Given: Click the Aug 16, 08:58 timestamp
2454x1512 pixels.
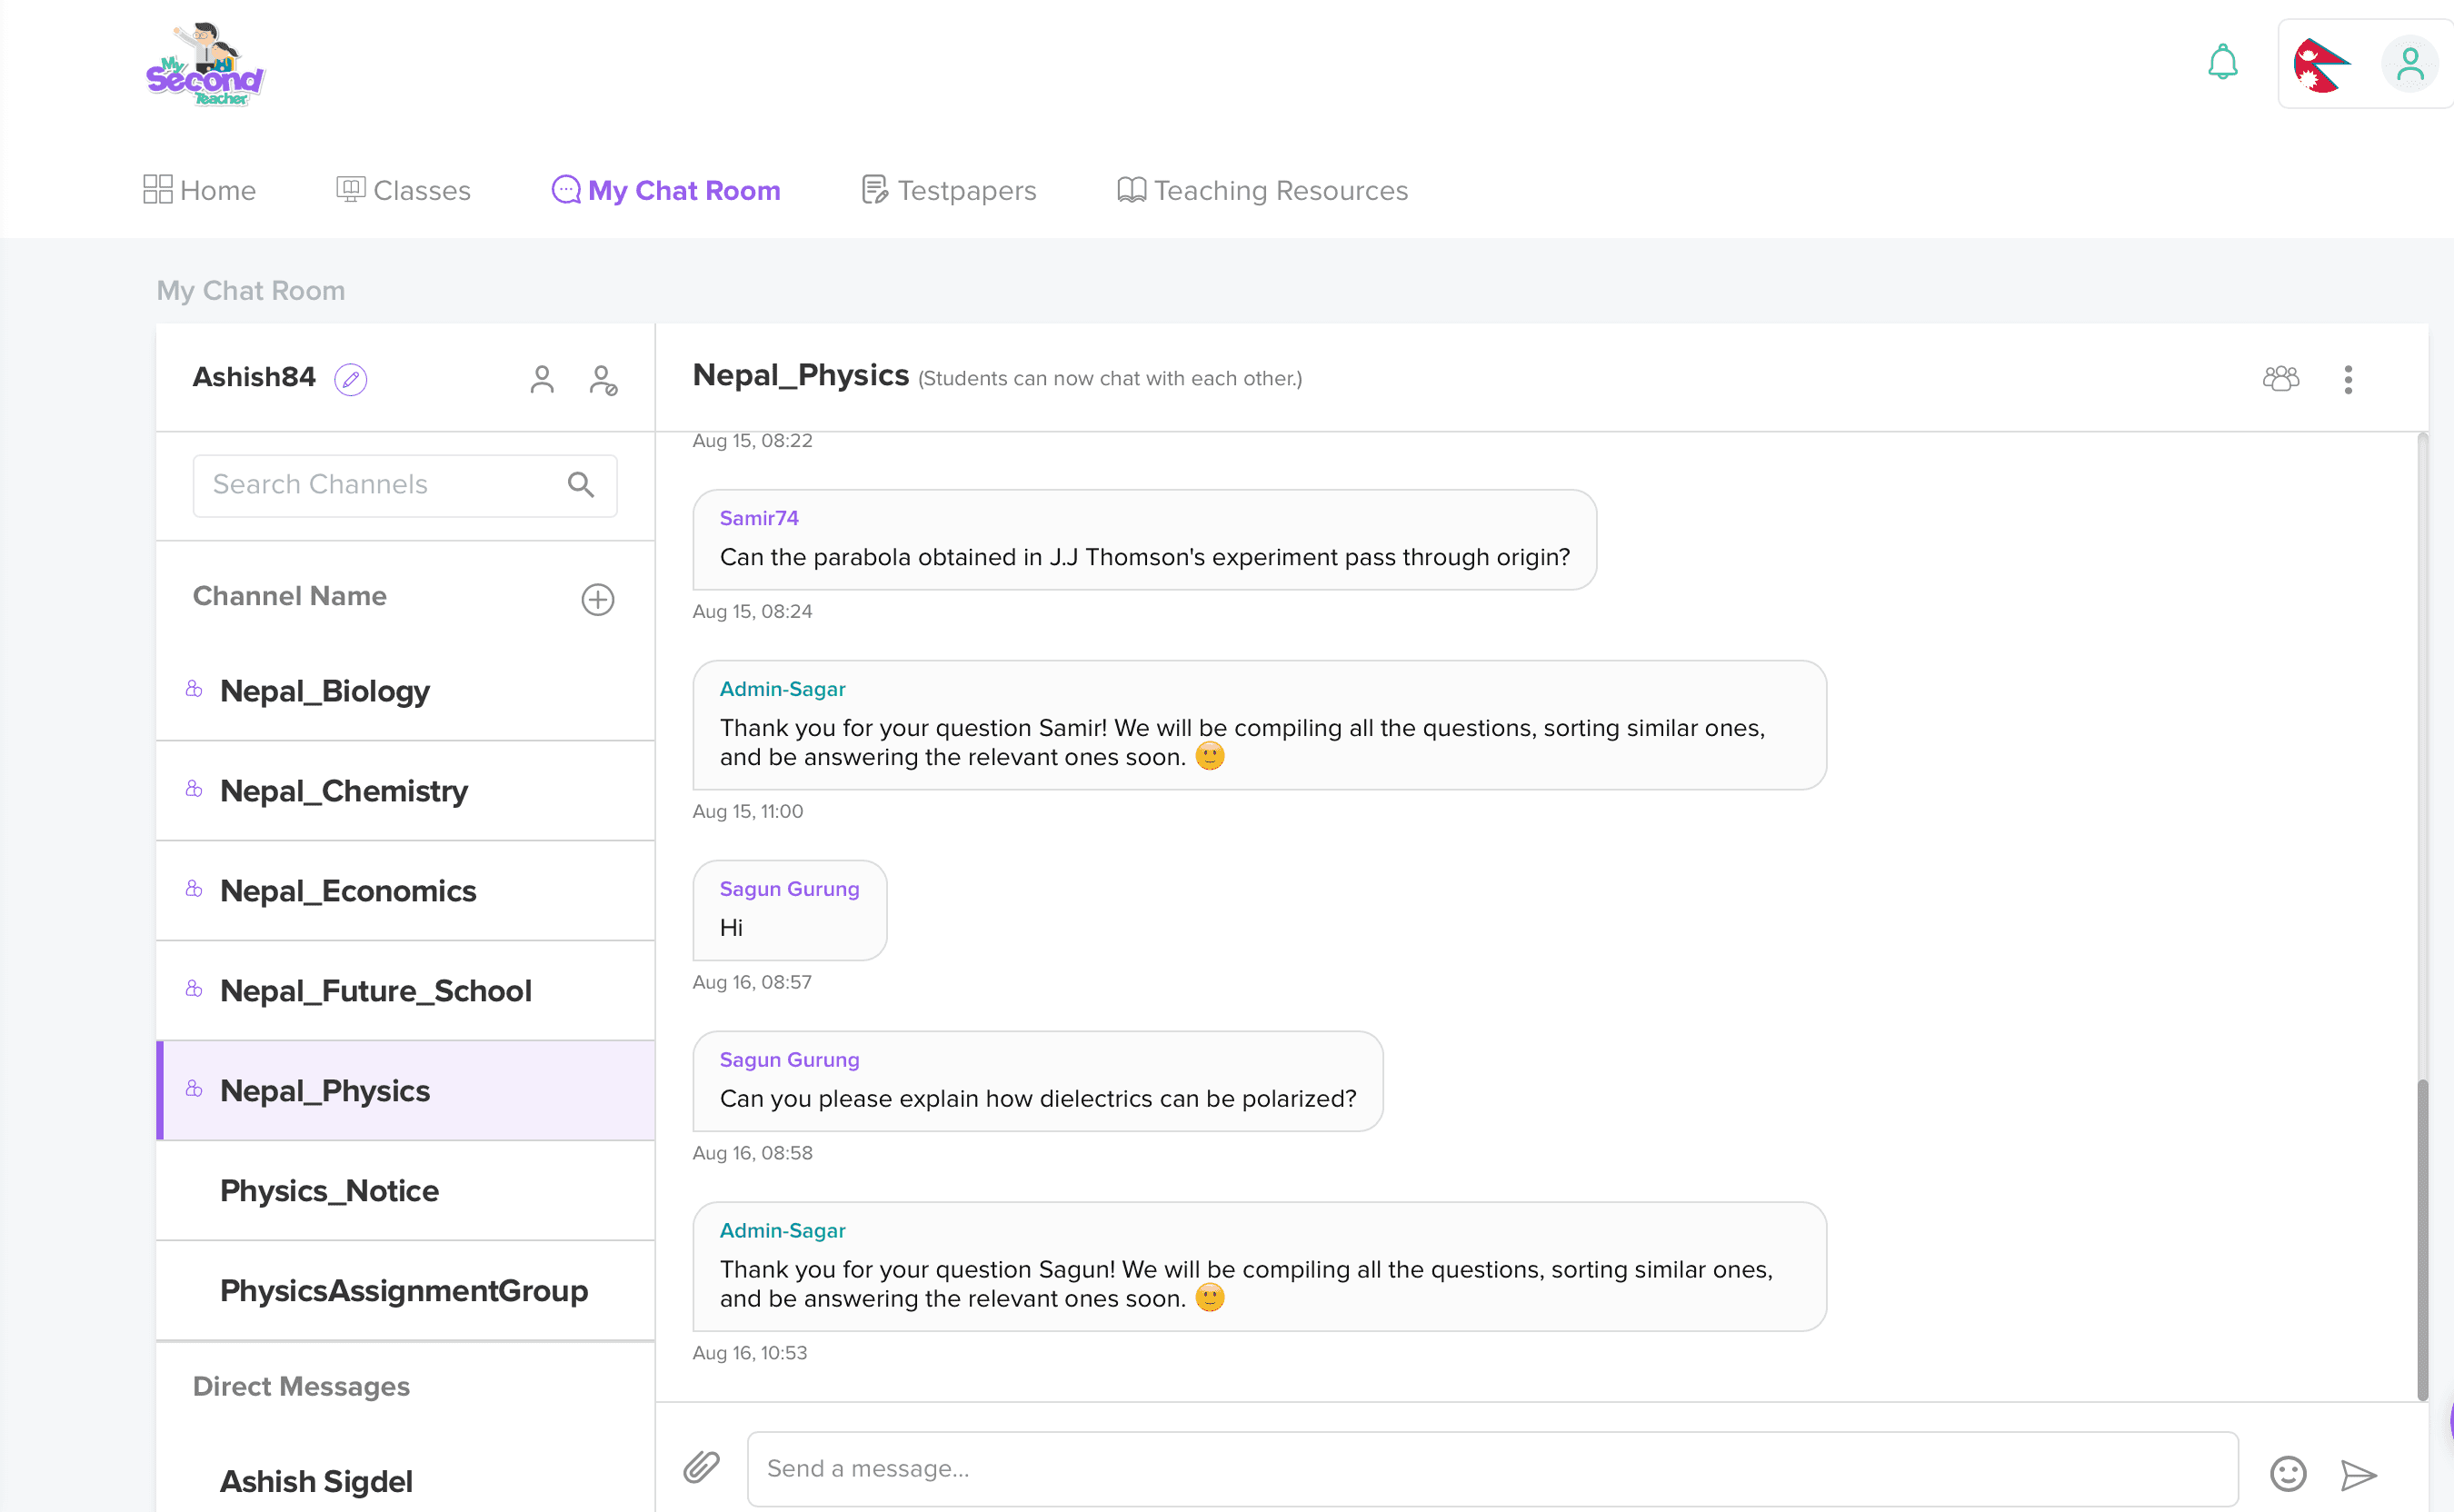Looking at the screenshot, I should [752, 1154].
